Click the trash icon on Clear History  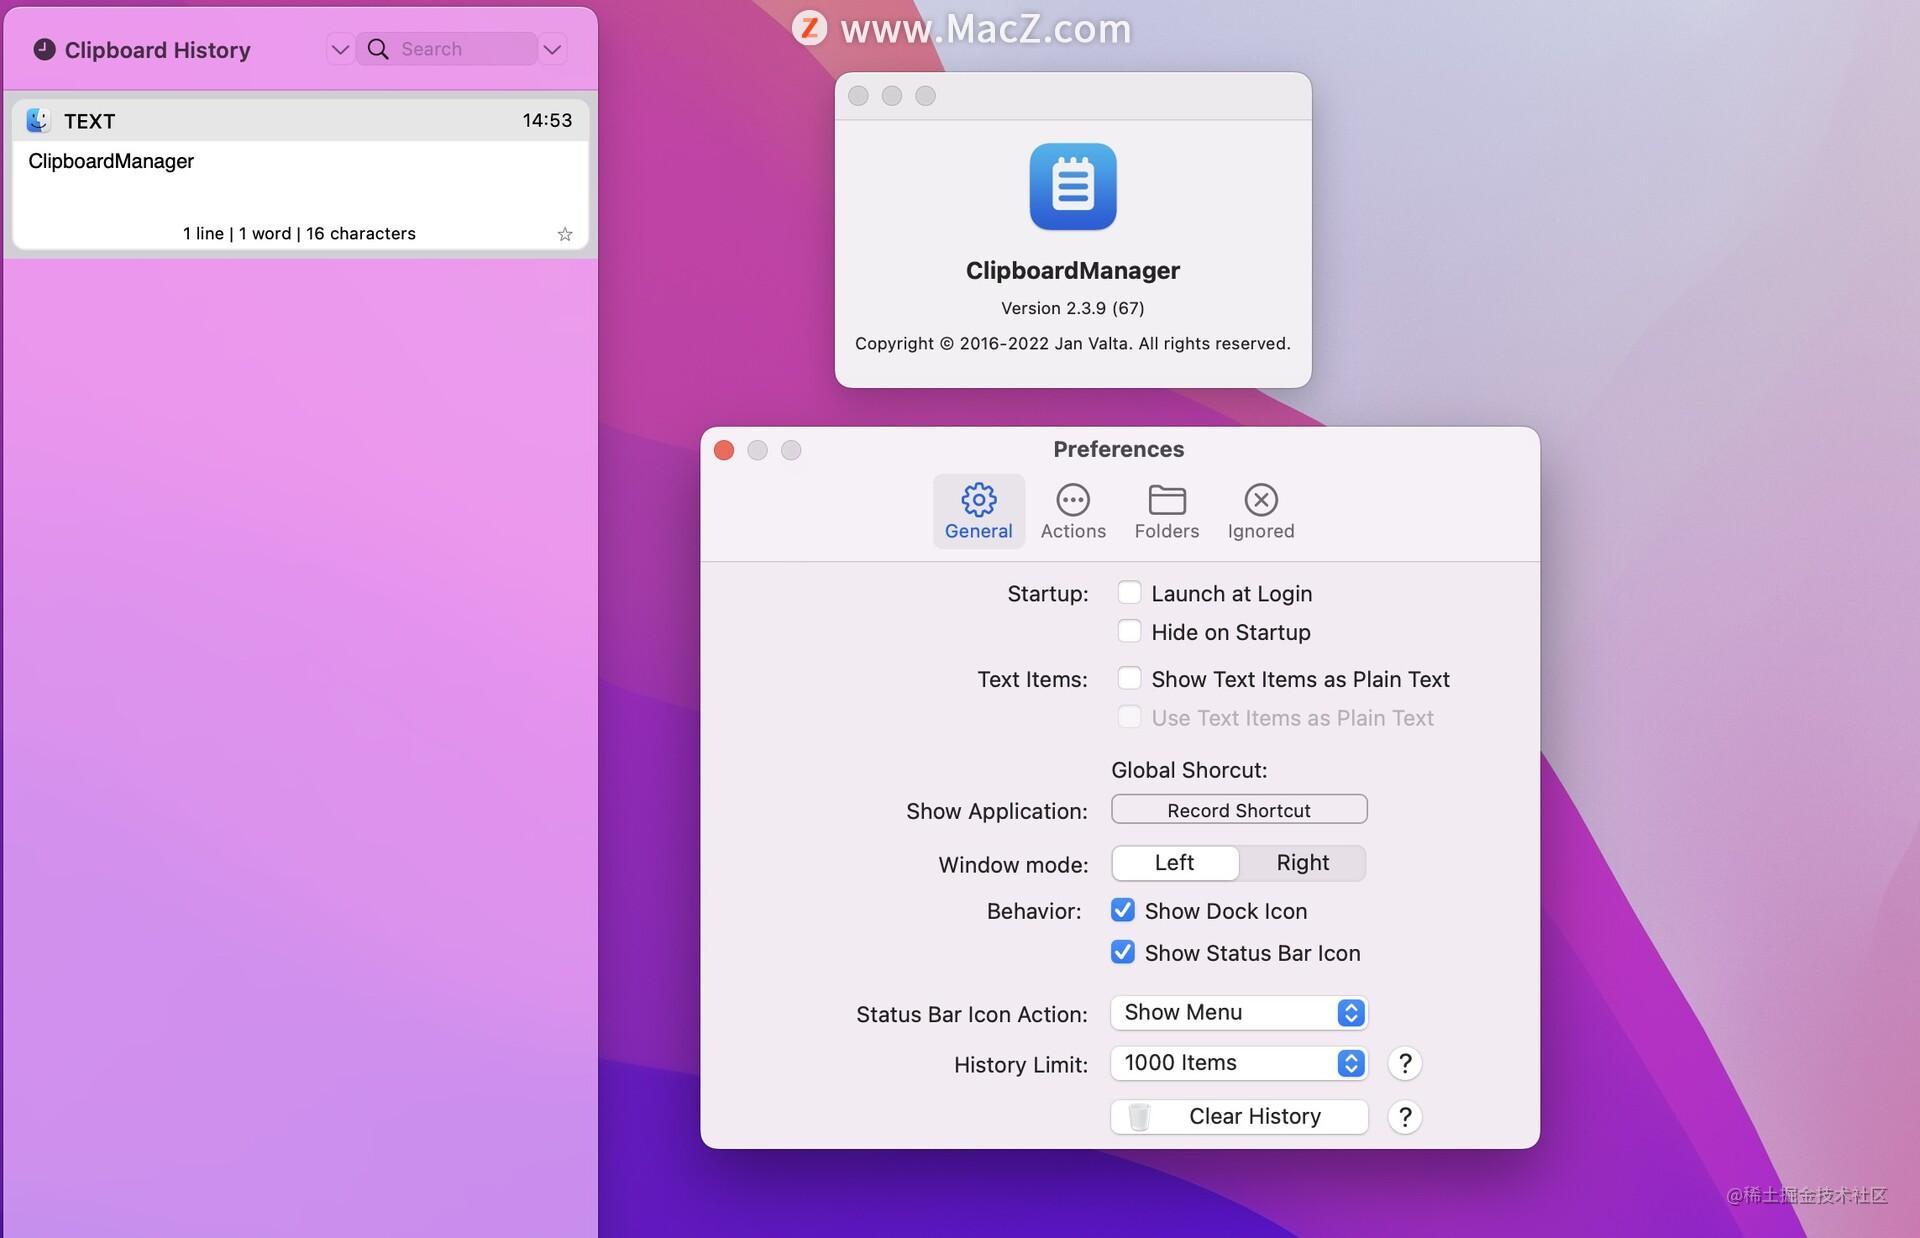[x=1139, y=1117]
